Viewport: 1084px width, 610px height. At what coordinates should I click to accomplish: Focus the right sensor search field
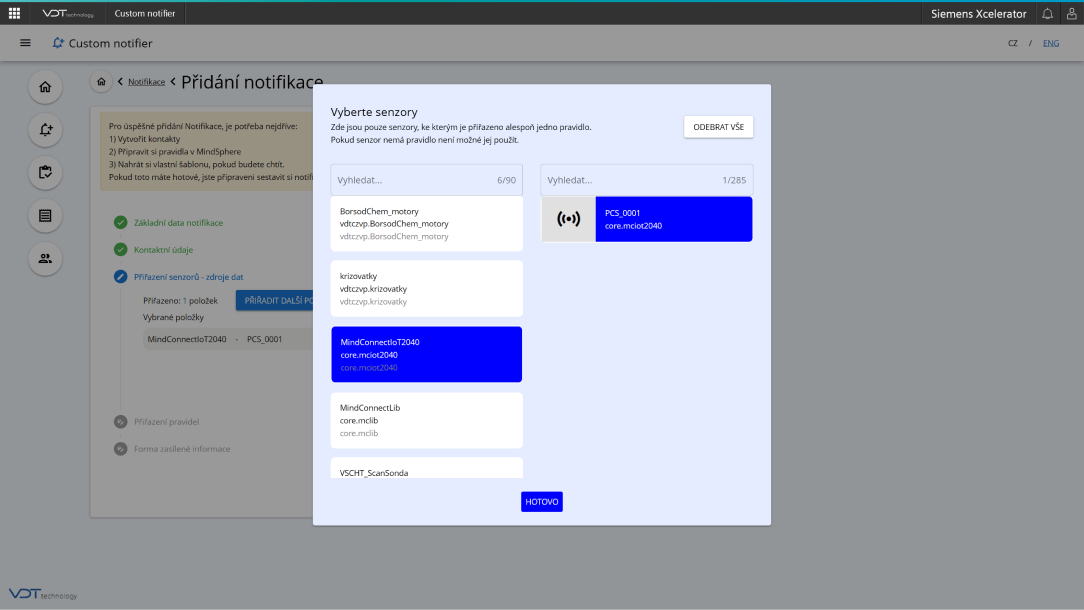[625, 180]
